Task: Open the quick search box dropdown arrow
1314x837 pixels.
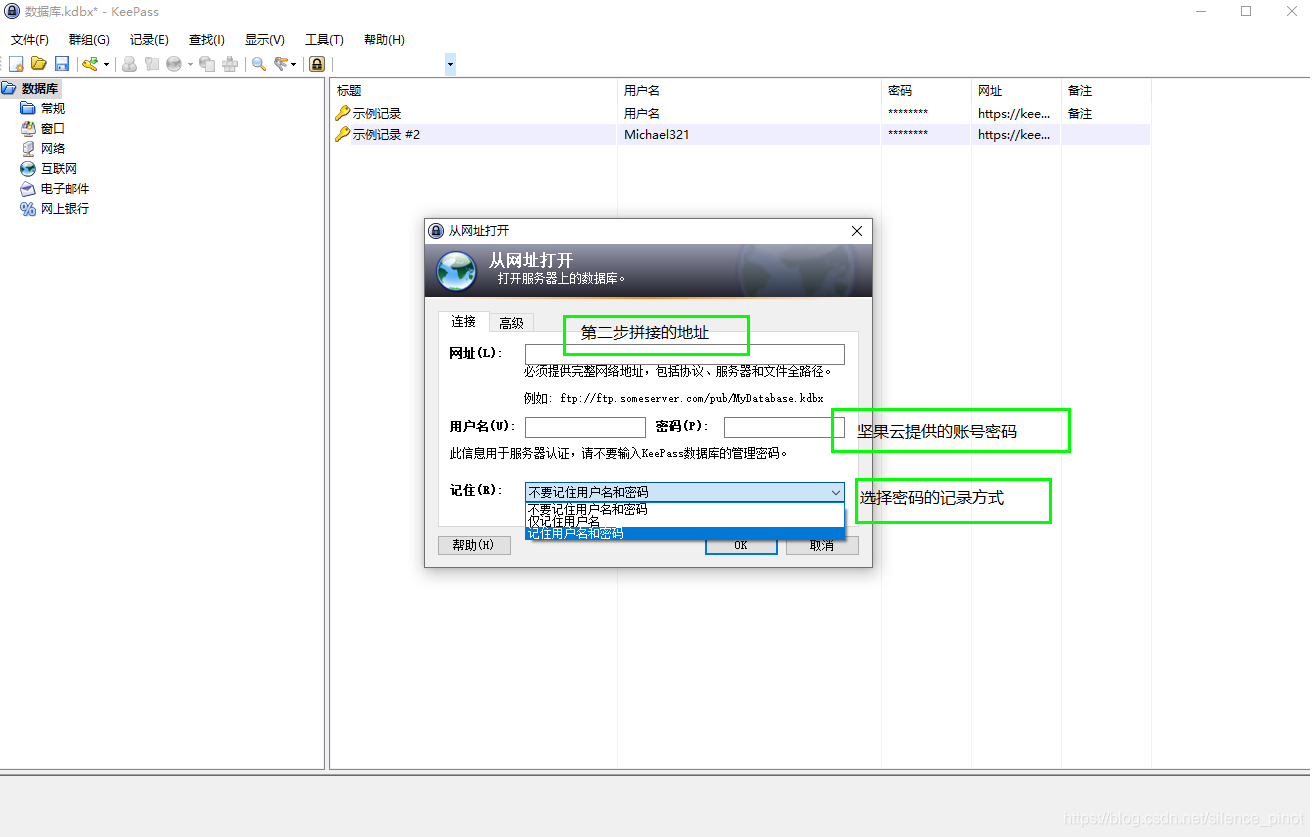Action: pyautogui.click(x=450, y=64)
